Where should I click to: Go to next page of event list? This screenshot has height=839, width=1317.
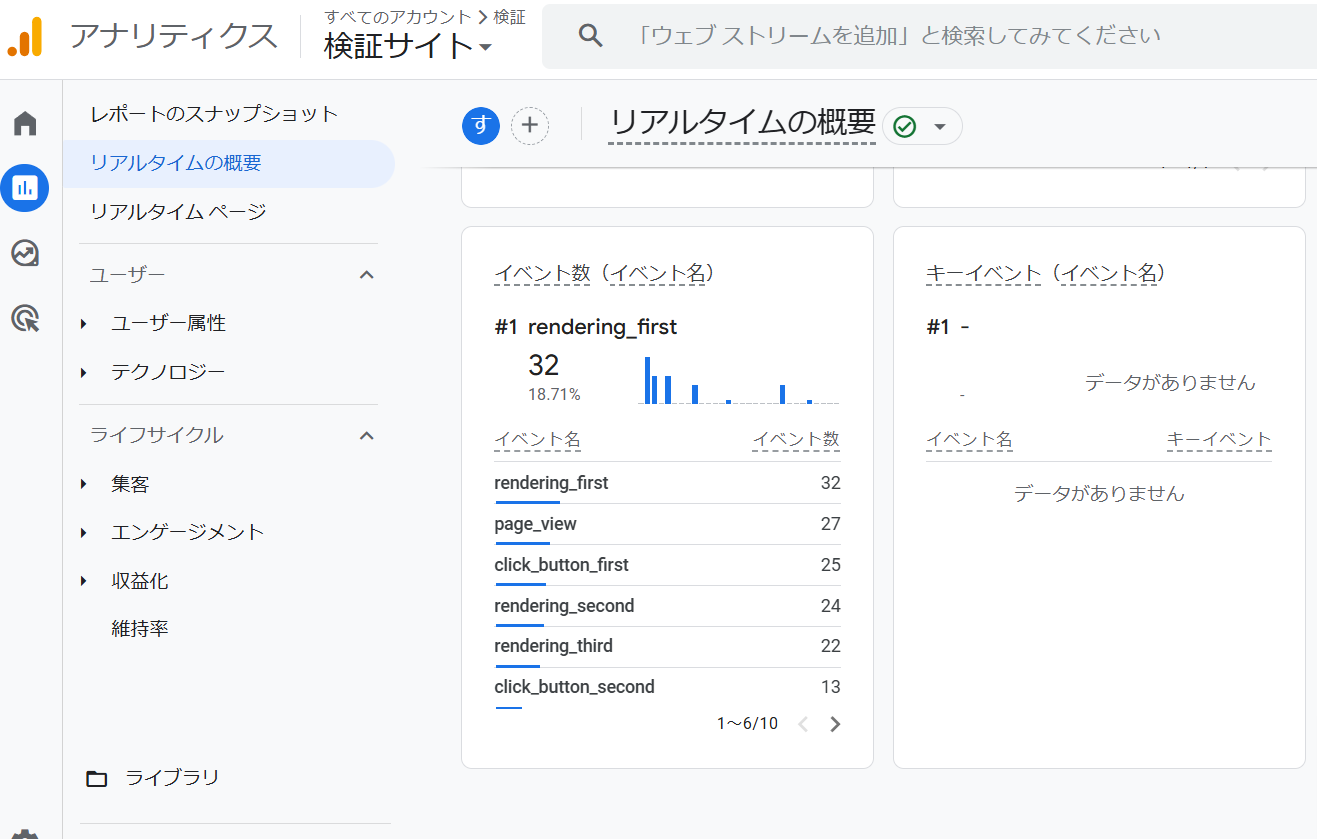pos(836,724)
